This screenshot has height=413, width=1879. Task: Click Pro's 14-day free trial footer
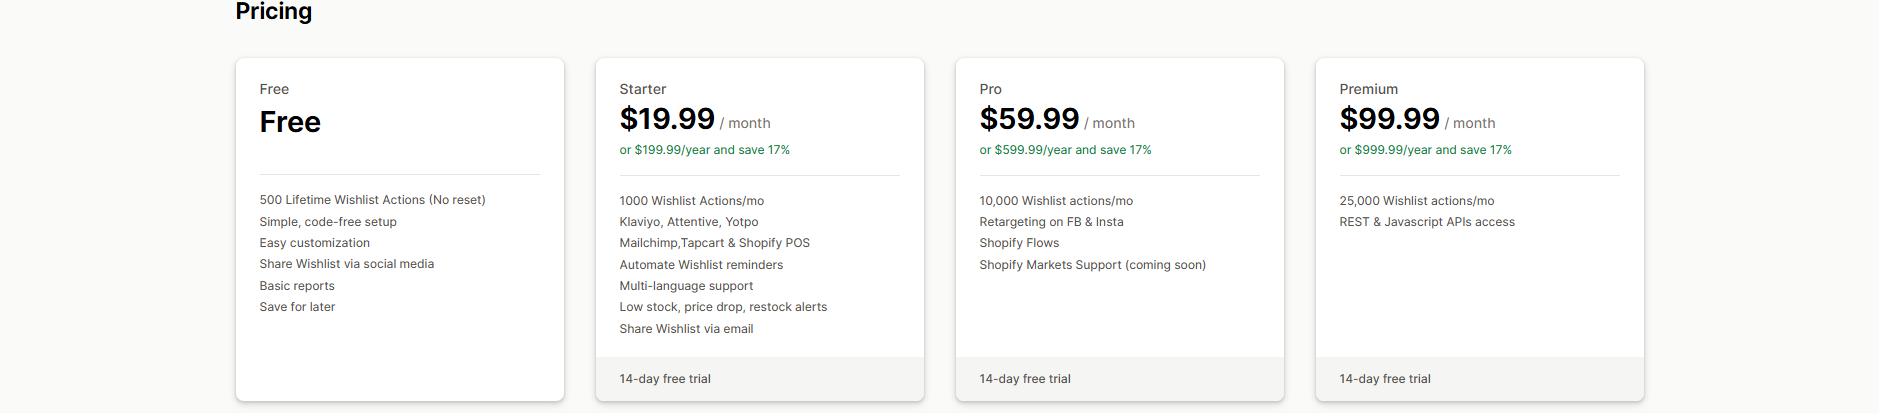tap(1025, 379)
